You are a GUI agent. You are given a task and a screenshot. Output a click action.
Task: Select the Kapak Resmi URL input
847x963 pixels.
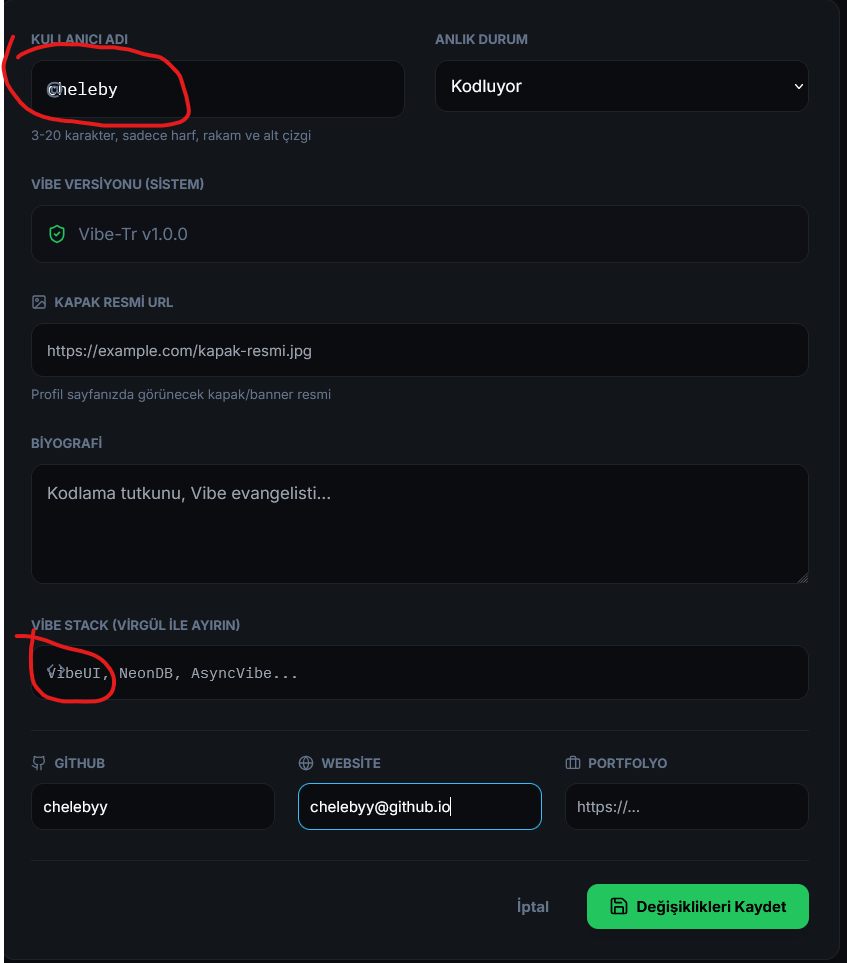click(x=420, y=350)
